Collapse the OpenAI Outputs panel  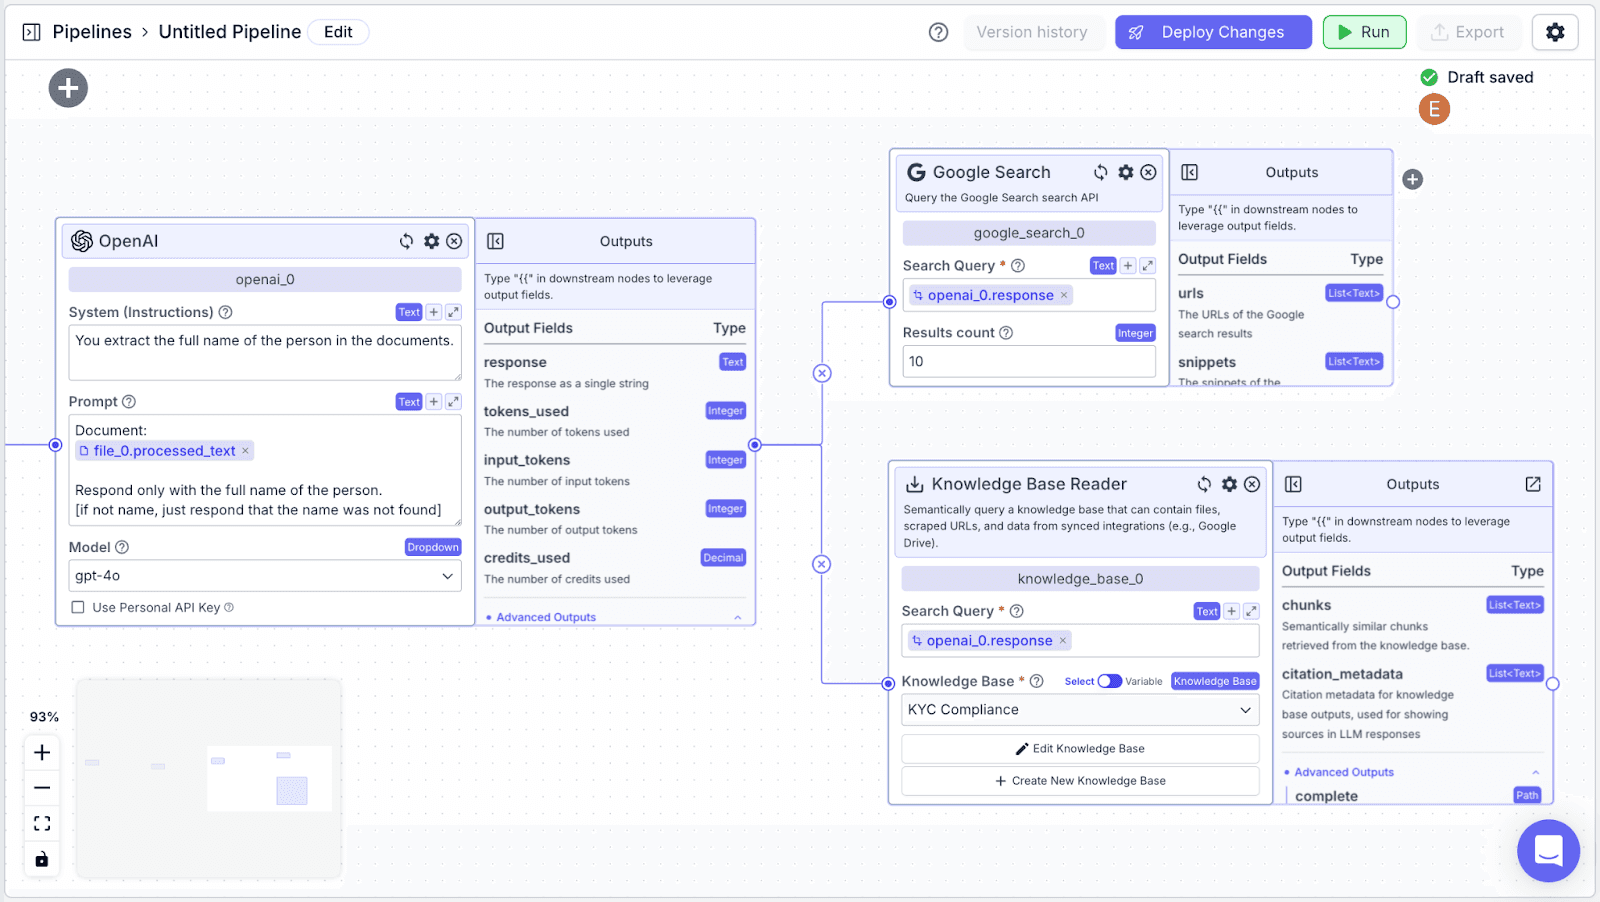click(495, 241)
